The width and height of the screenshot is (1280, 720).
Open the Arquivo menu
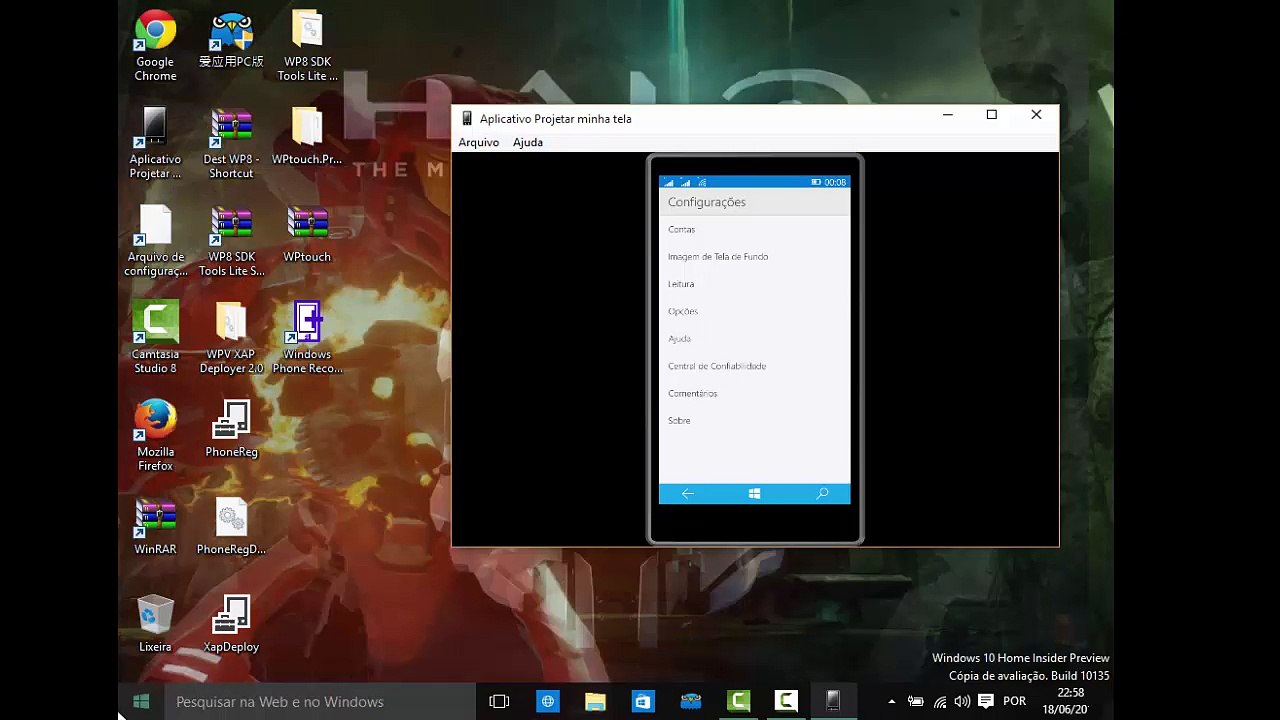coord(478,142)
